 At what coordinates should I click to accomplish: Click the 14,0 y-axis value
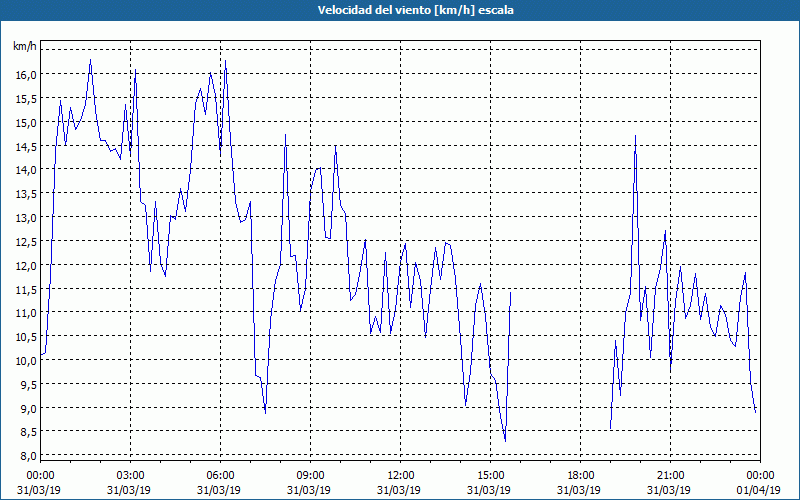pyautogui.click(x=25, y=170)
